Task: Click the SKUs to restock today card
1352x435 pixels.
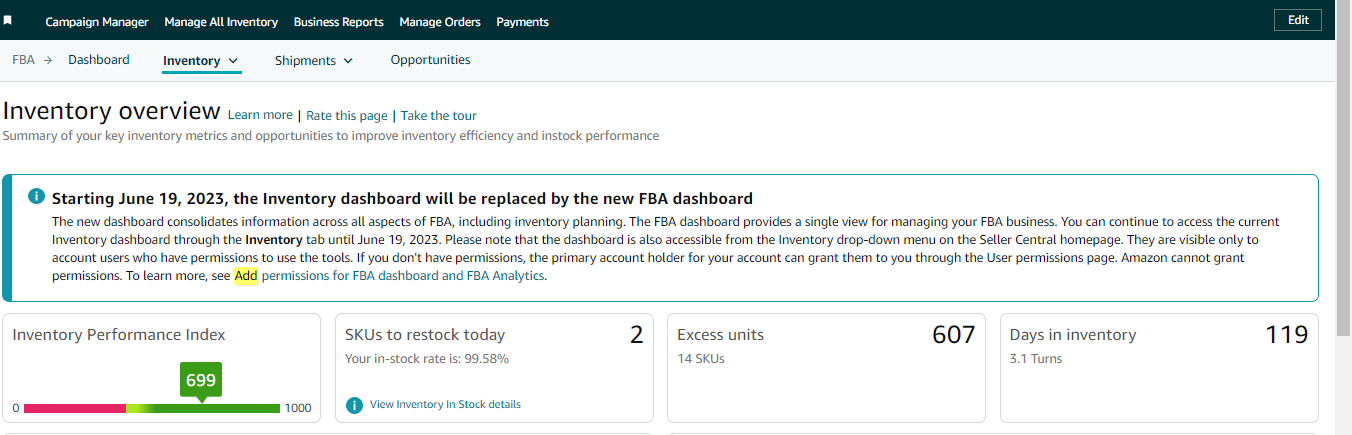Action: point(494,368)
